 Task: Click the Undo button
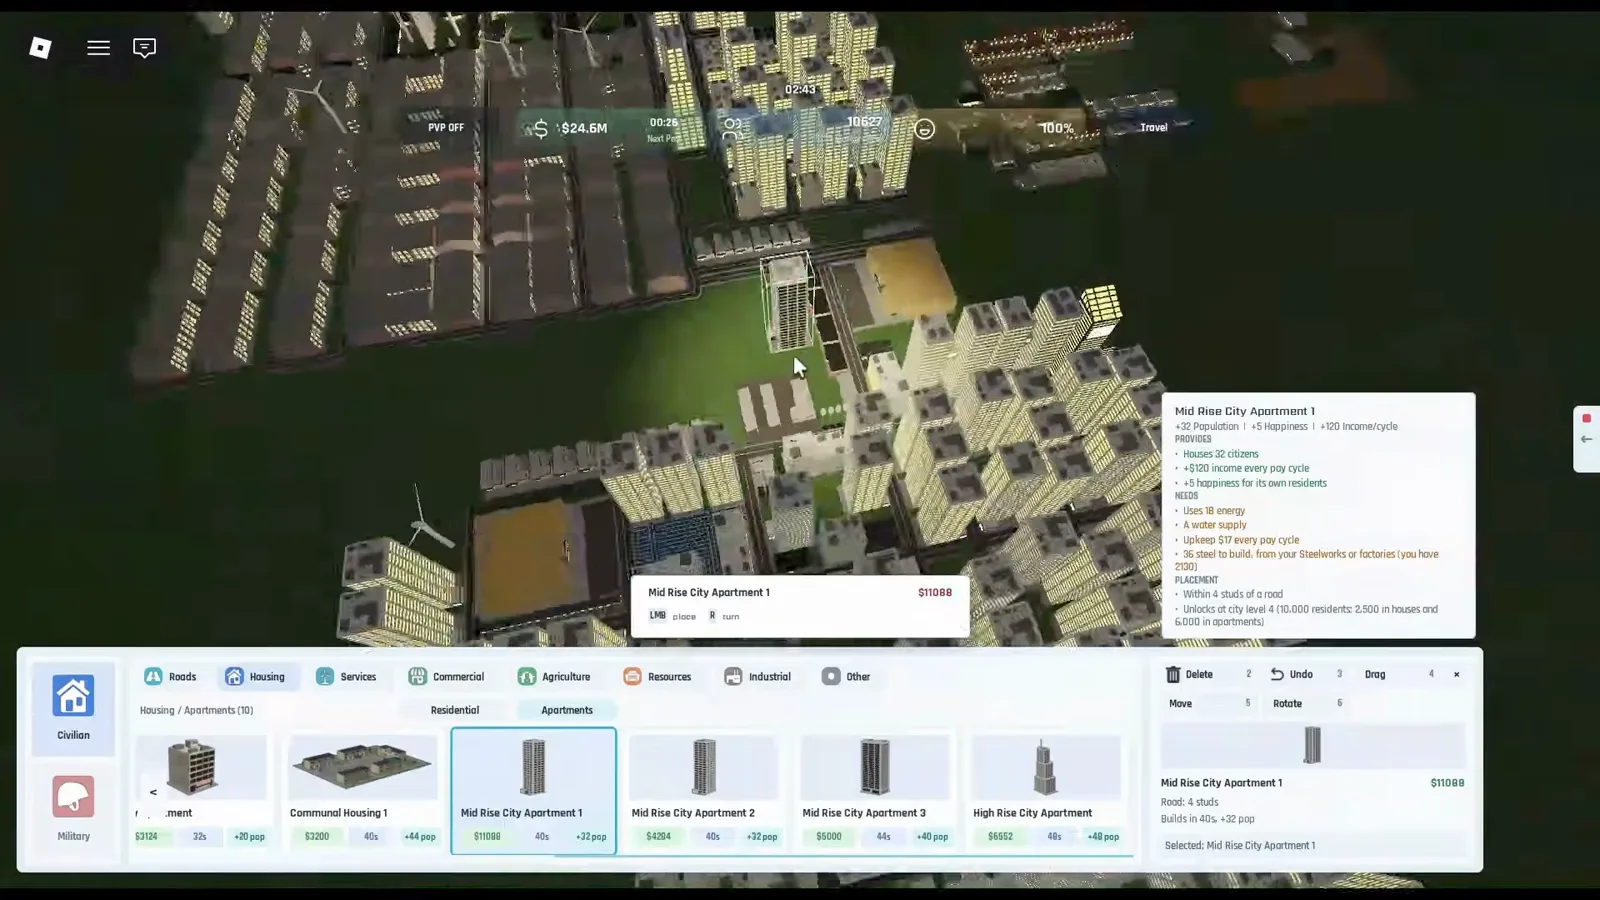1291,675
